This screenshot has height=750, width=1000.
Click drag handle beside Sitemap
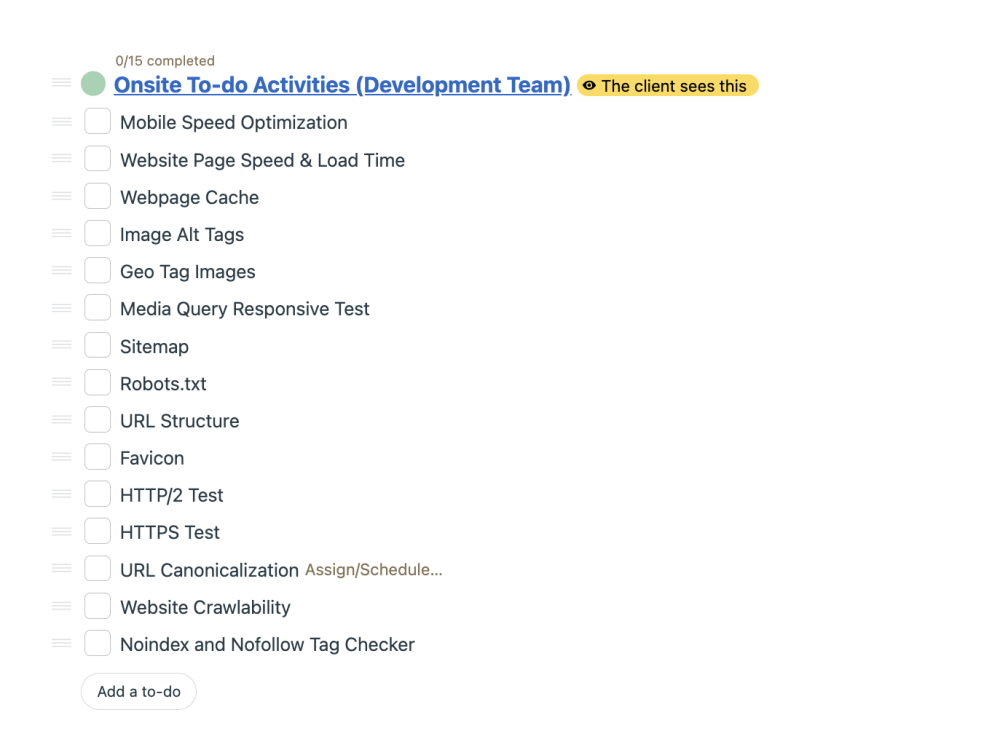point(62,344)
